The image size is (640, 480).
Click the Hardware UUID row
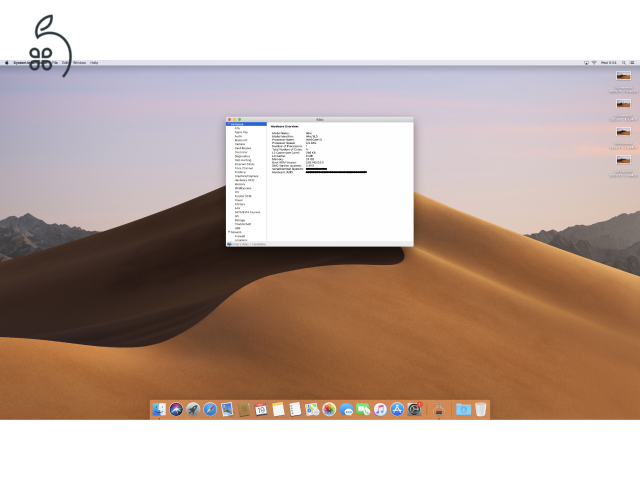point(319,172)
